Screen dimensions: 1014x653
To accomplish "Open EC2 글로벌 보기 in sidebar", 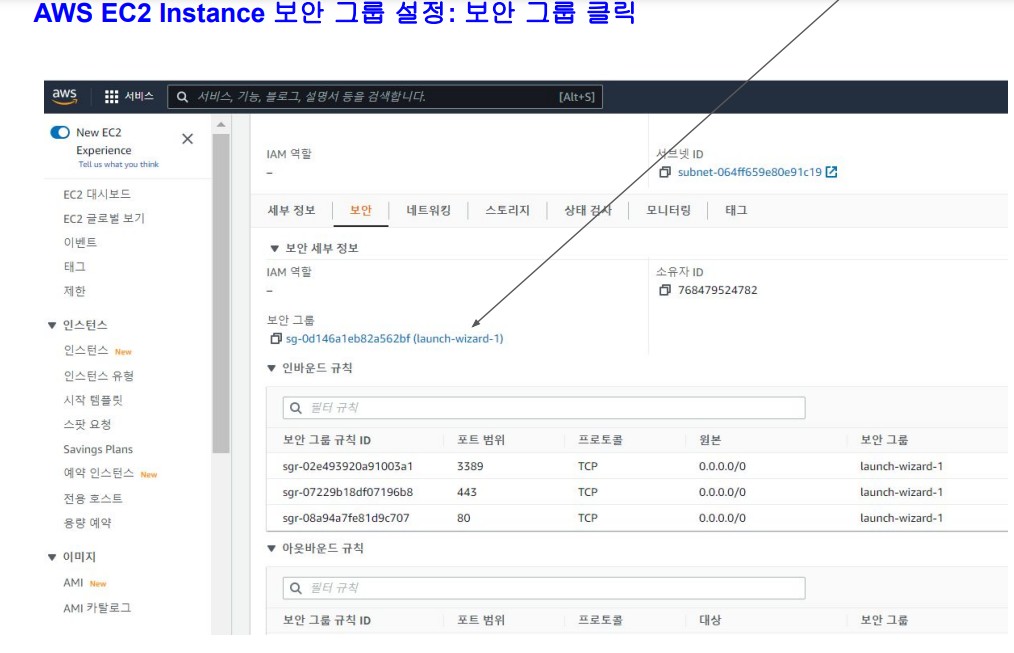I will 104,219.
